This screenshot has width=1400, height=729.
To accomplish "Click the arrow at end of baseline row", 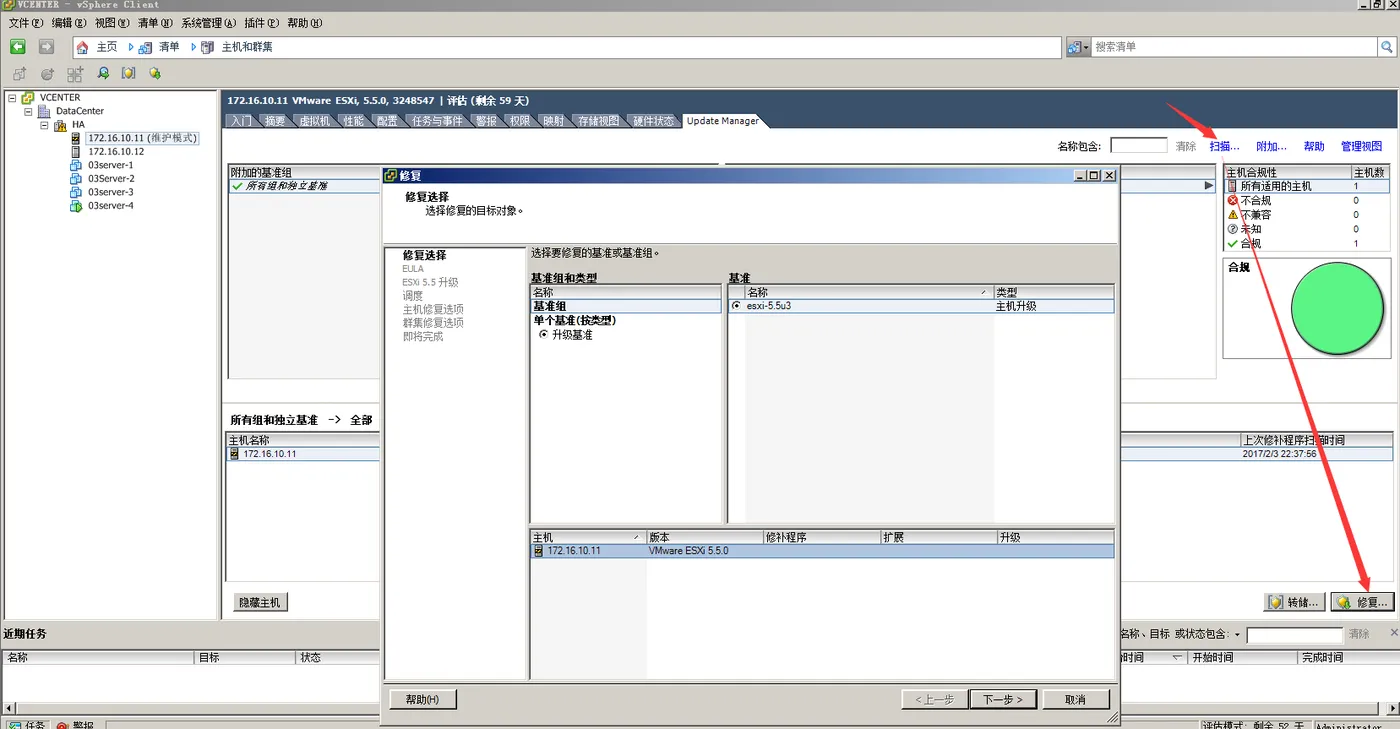I will pos(1208,186).
